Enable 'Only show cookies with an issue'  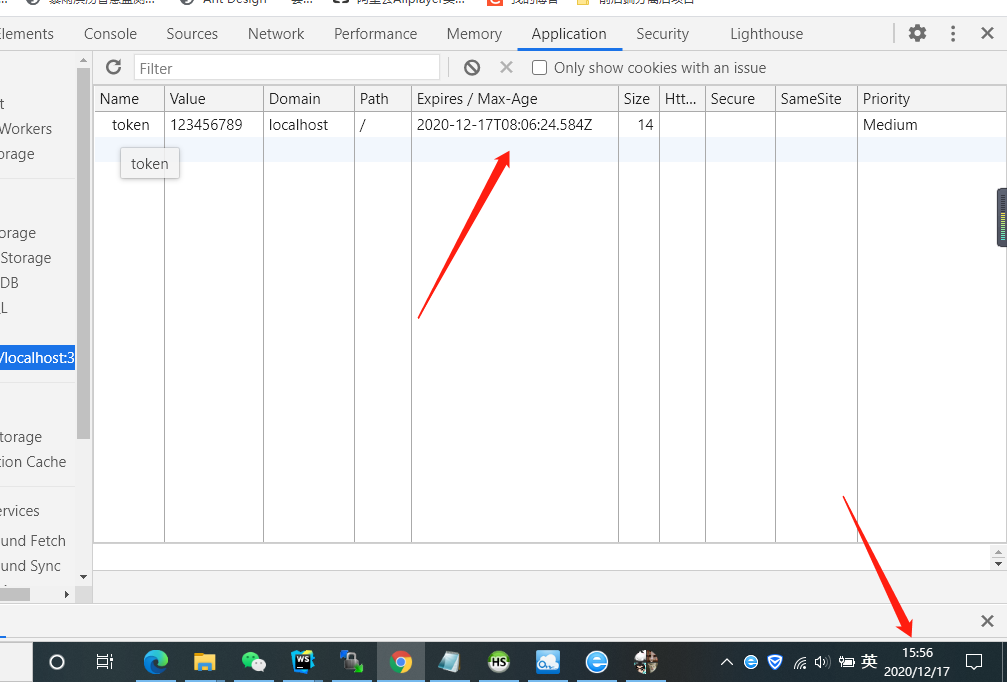(539, 67)
